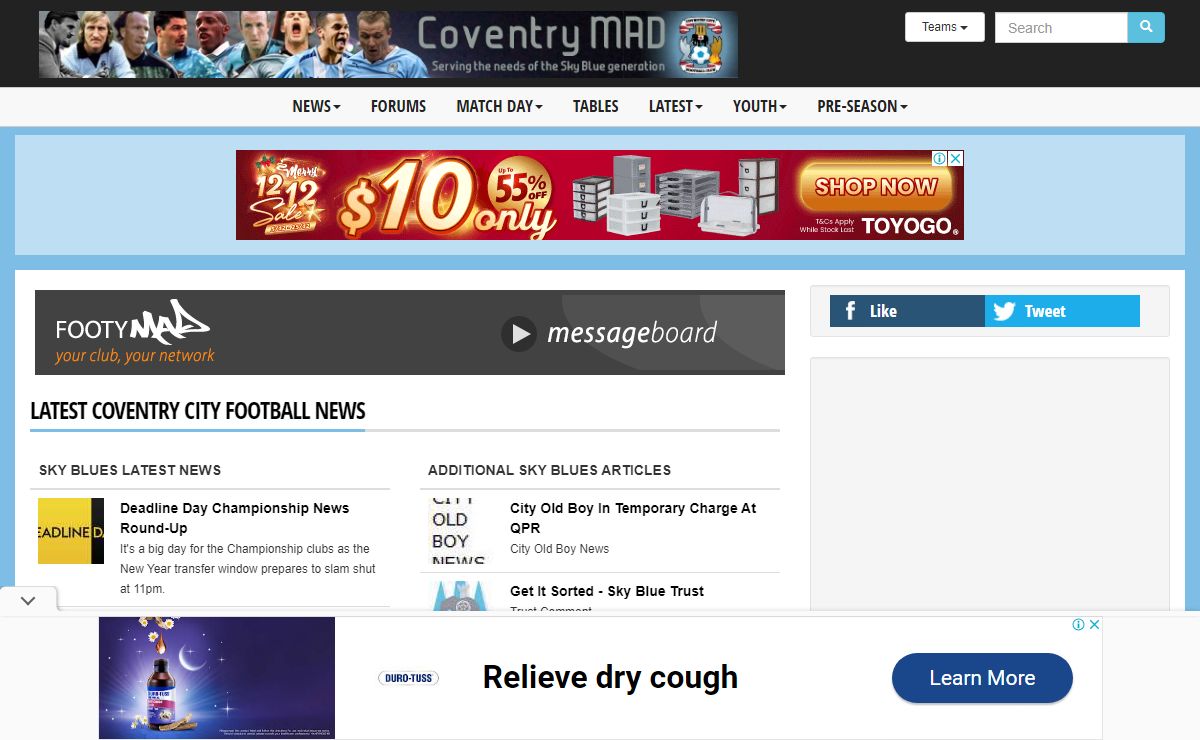Open the YOUTH dropdown menu
The height and width of the screenshot is (740, 1200).
click(759, 106)
